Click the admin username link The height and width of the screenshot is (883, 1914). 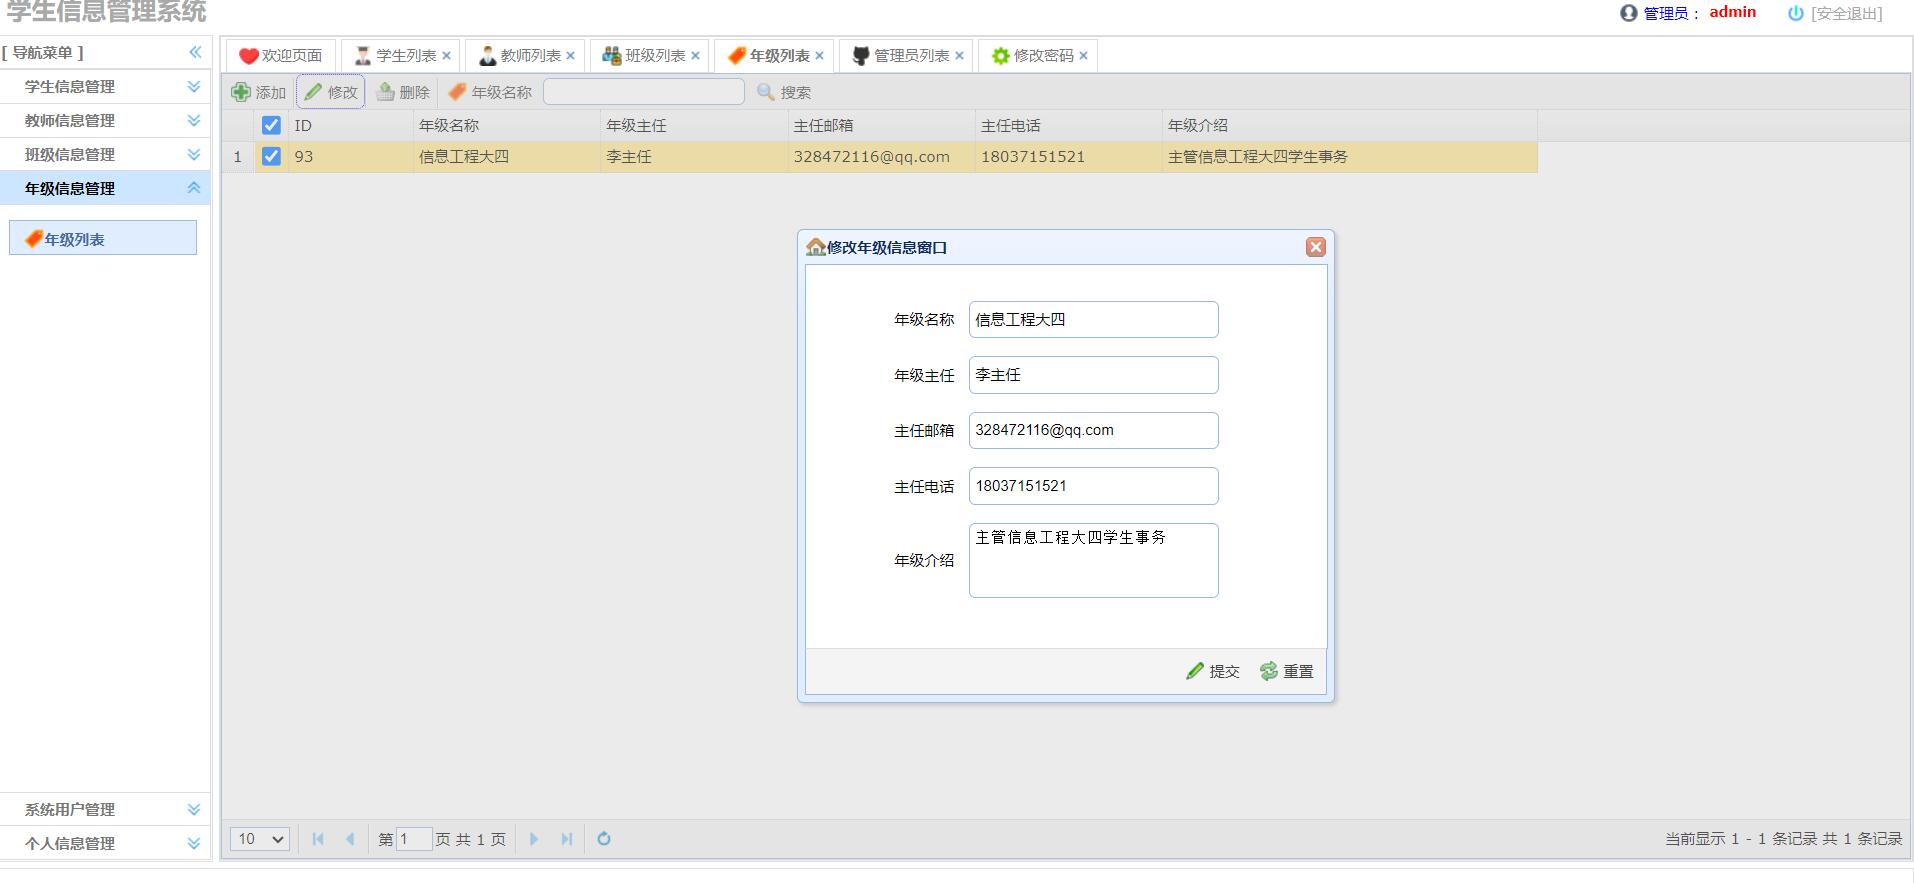tap(1732, 12)
